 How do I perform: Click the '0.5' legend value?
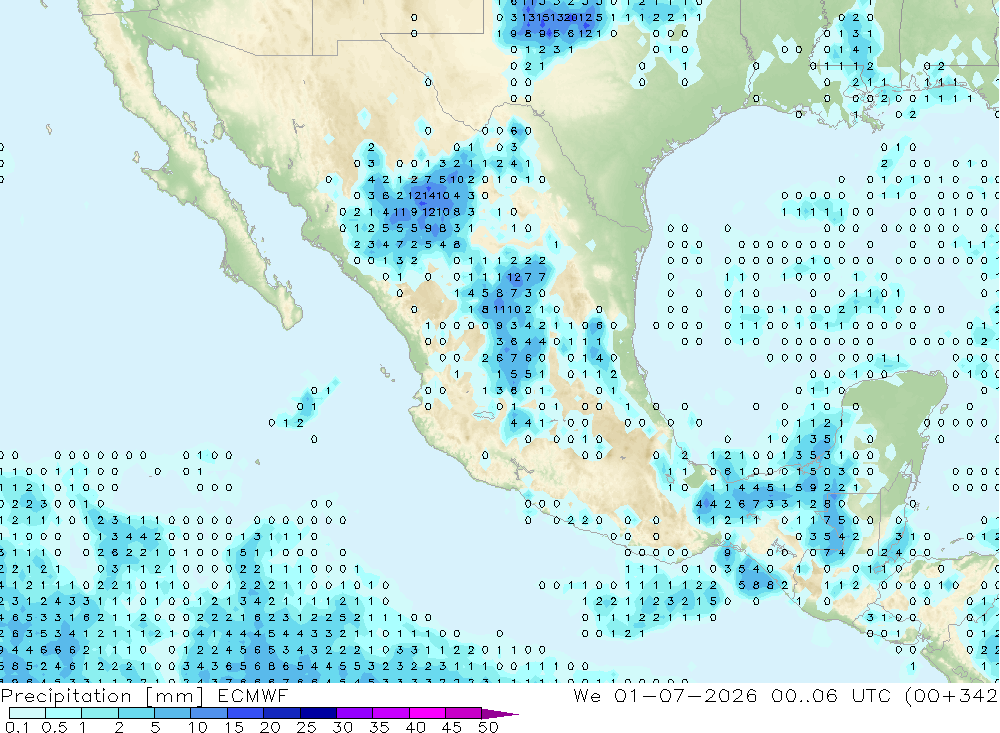click(x=54, y=727)
